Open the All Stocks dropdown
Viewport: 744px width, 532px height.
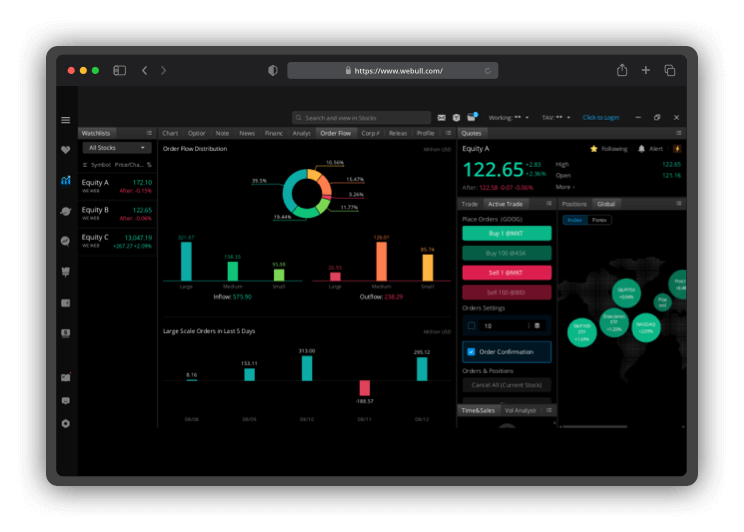(116, 147)
